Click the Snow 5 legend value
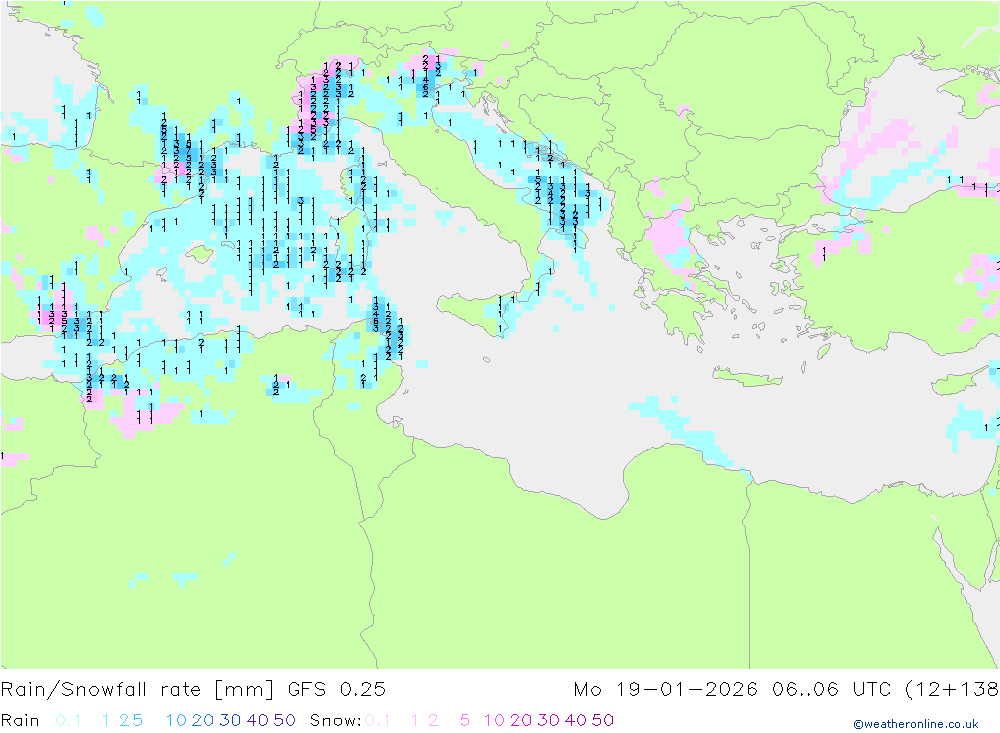This screenshot has height=733, width=1000. [x=465, y=720]
